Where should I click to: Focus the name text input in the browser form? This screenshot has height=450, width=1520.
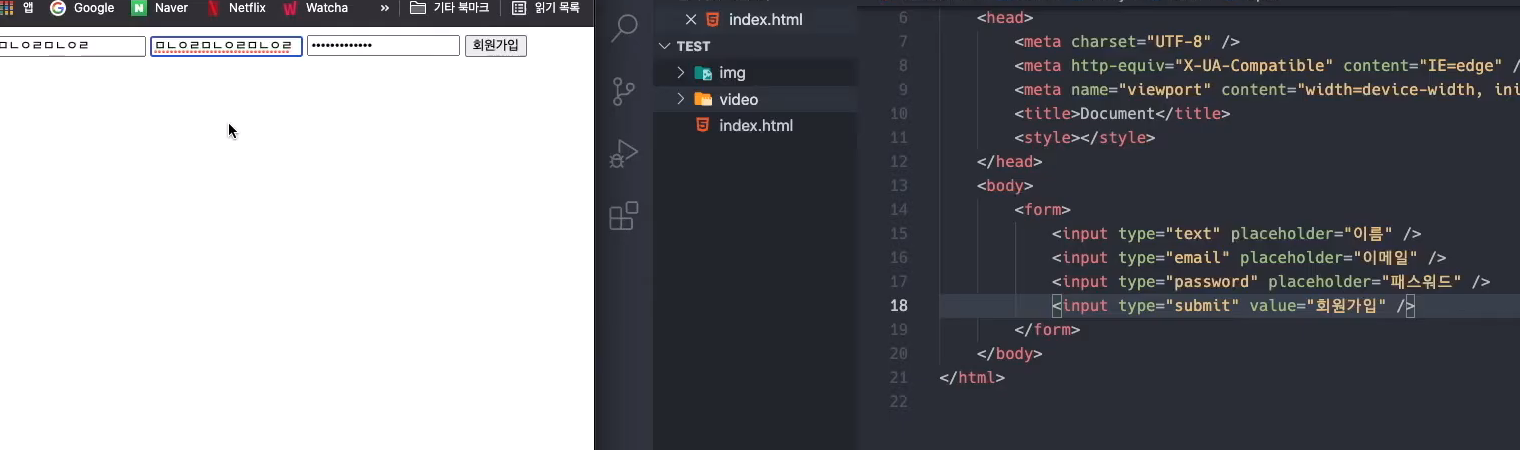tap(72, 46)
